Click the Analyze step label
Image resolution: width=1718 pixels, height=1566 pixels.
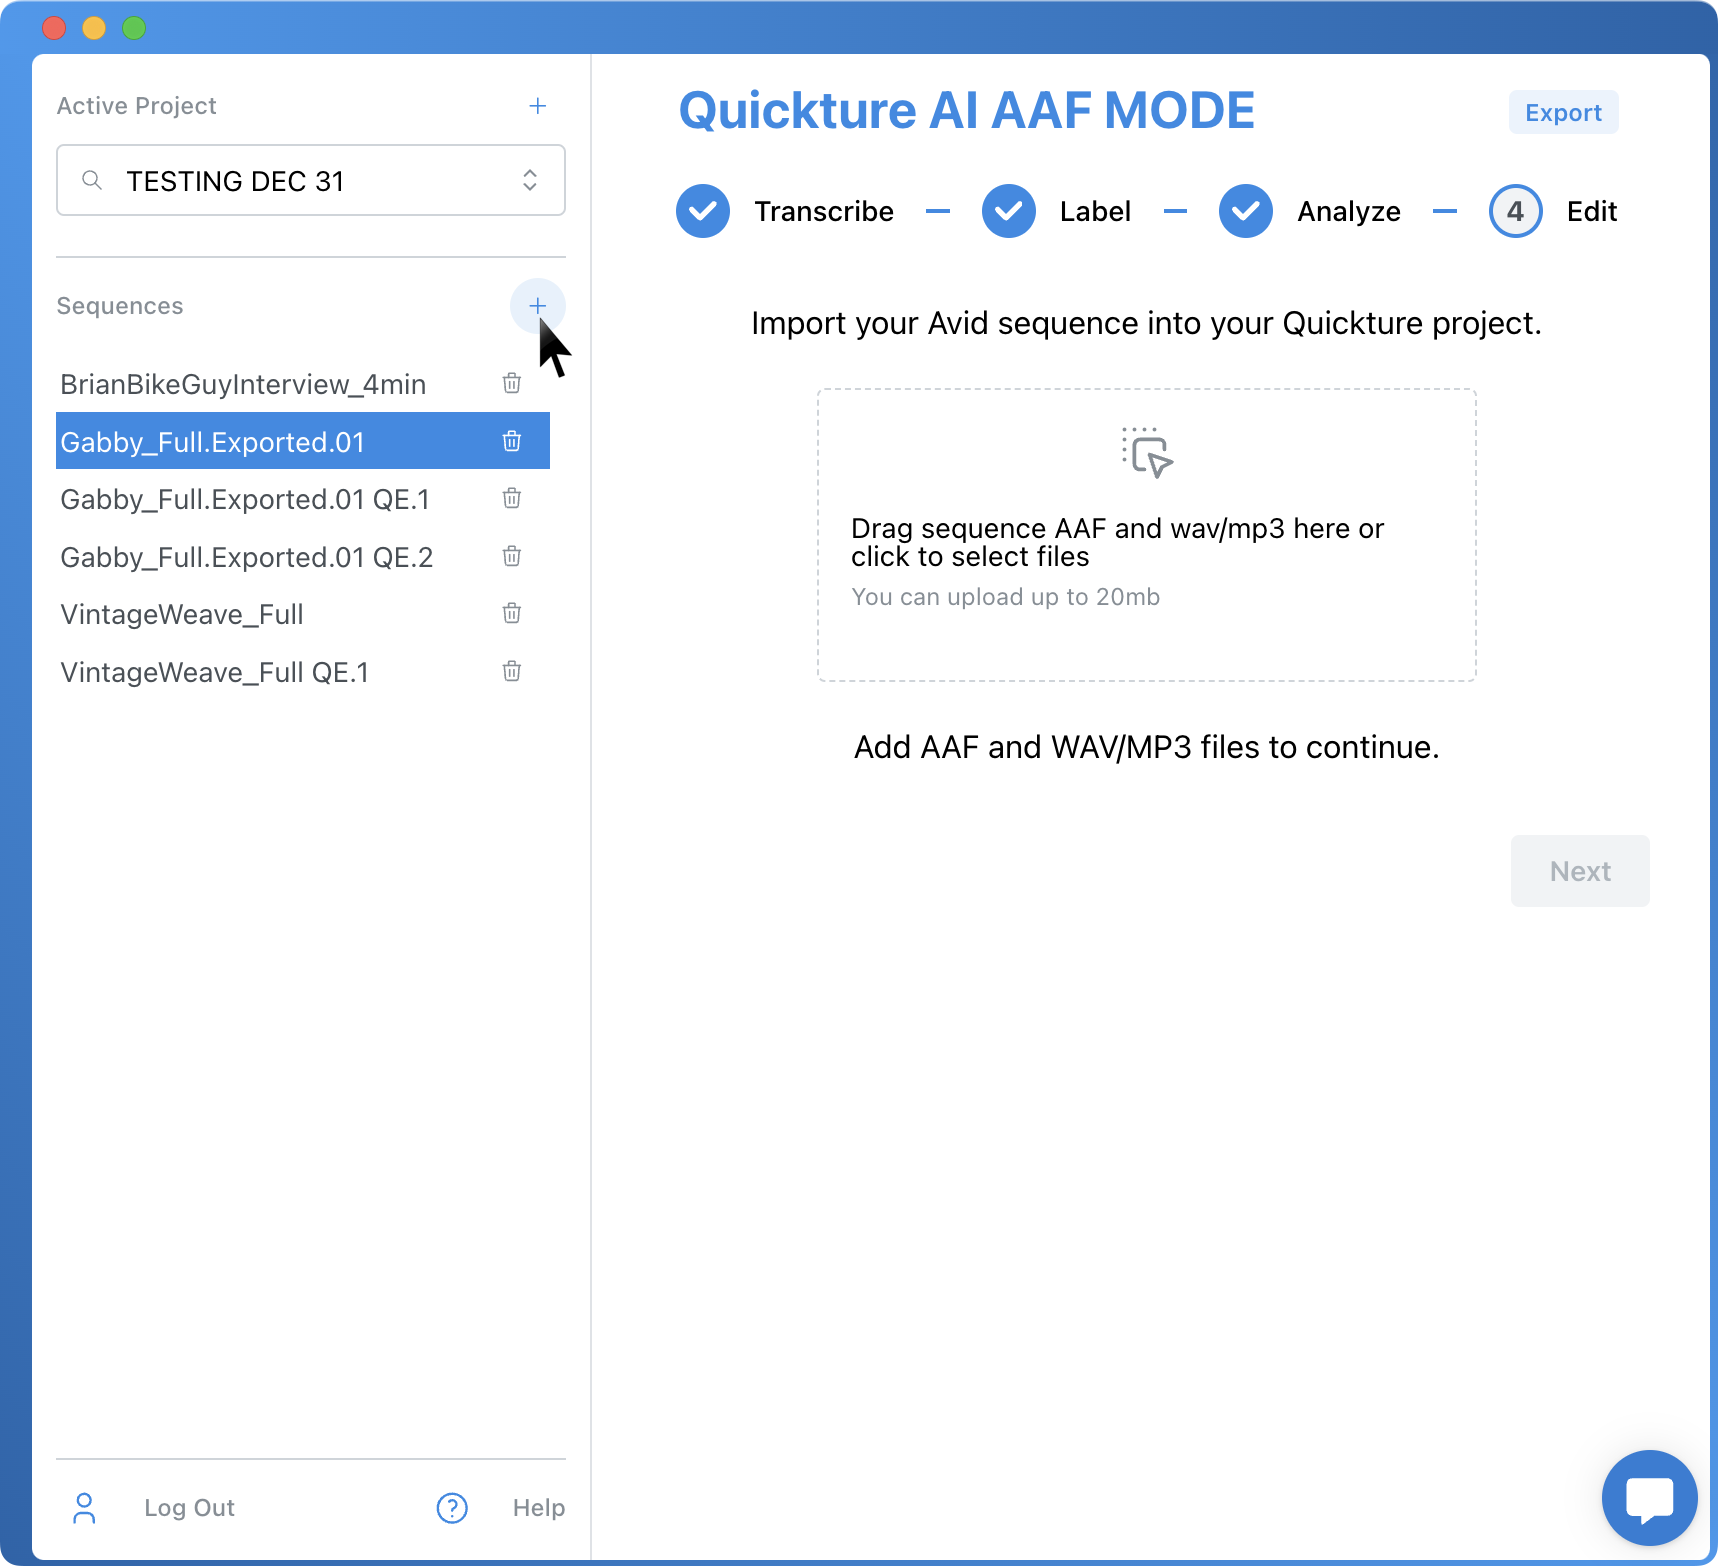click(1349, 211)
